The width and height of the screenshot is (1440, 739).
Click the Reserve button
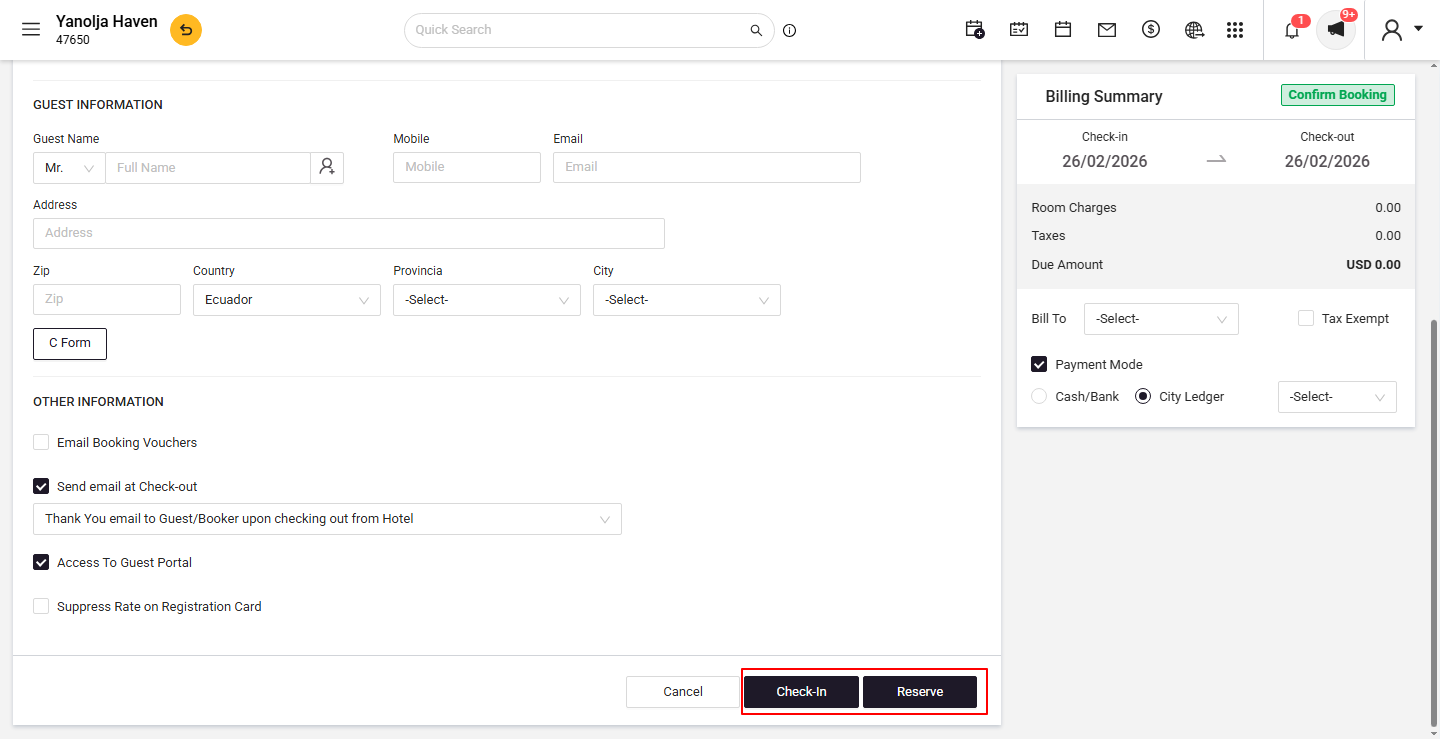920,692
